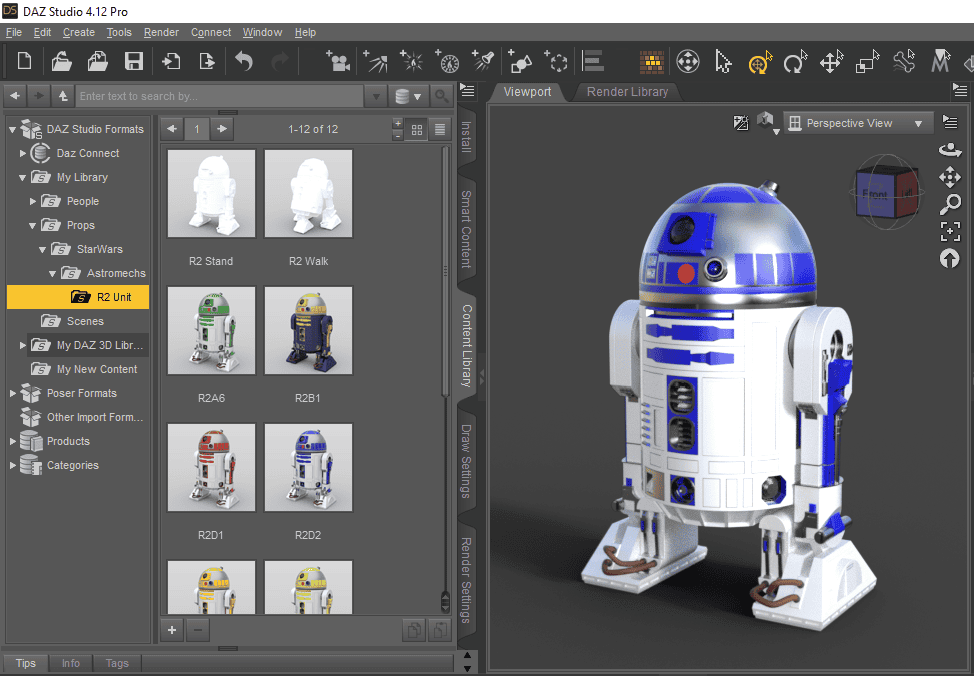
Task: Activate the Rotate tool in the toolbar
Action: pyautogui.click(x=795, y=62)
